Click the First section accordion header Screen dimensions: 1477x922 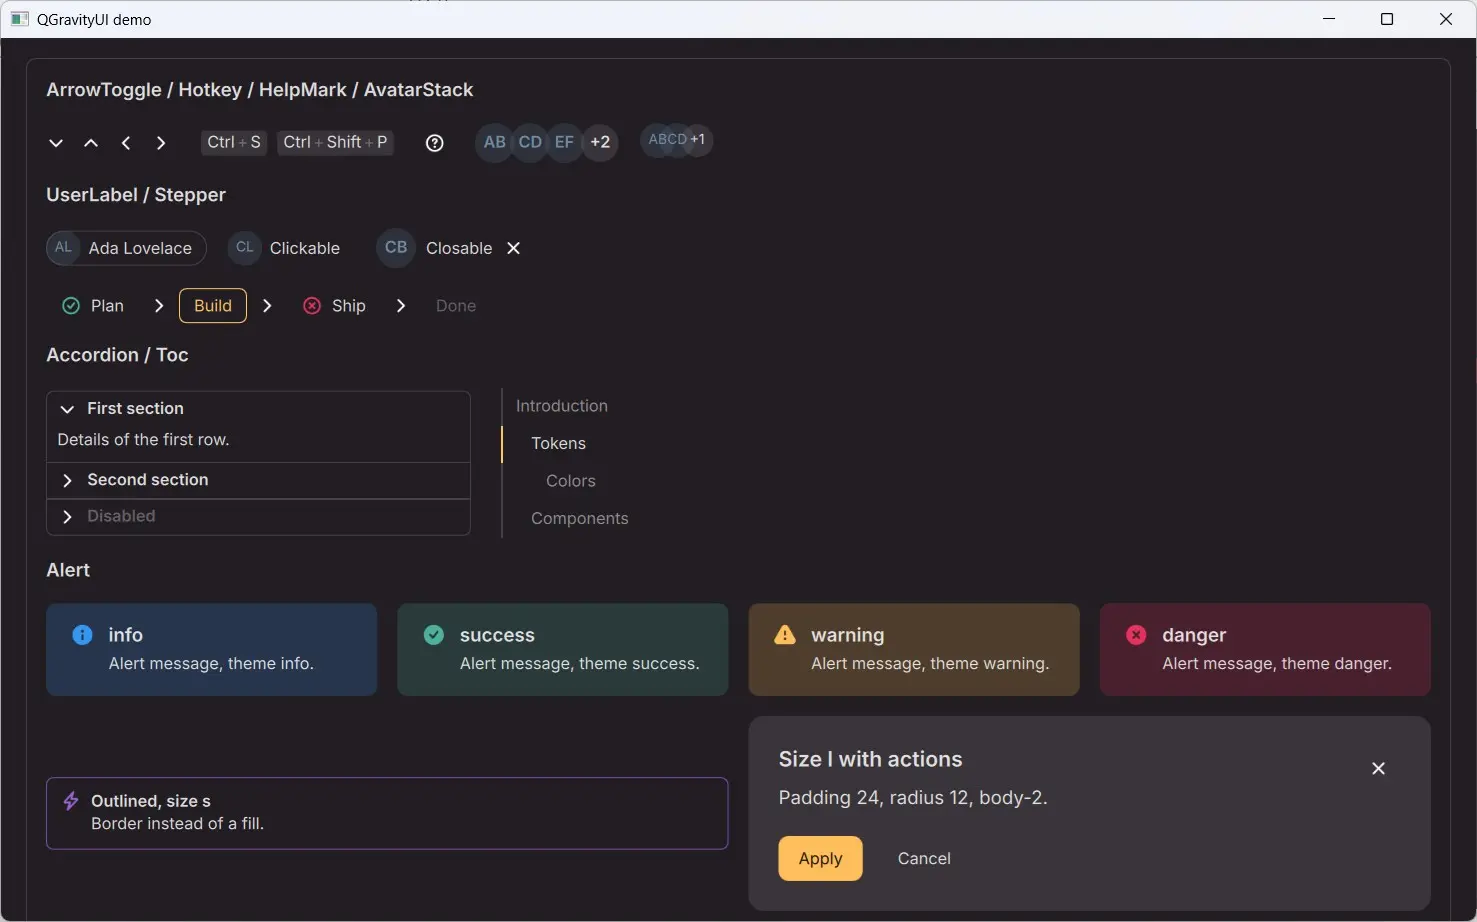pos(258,409)
